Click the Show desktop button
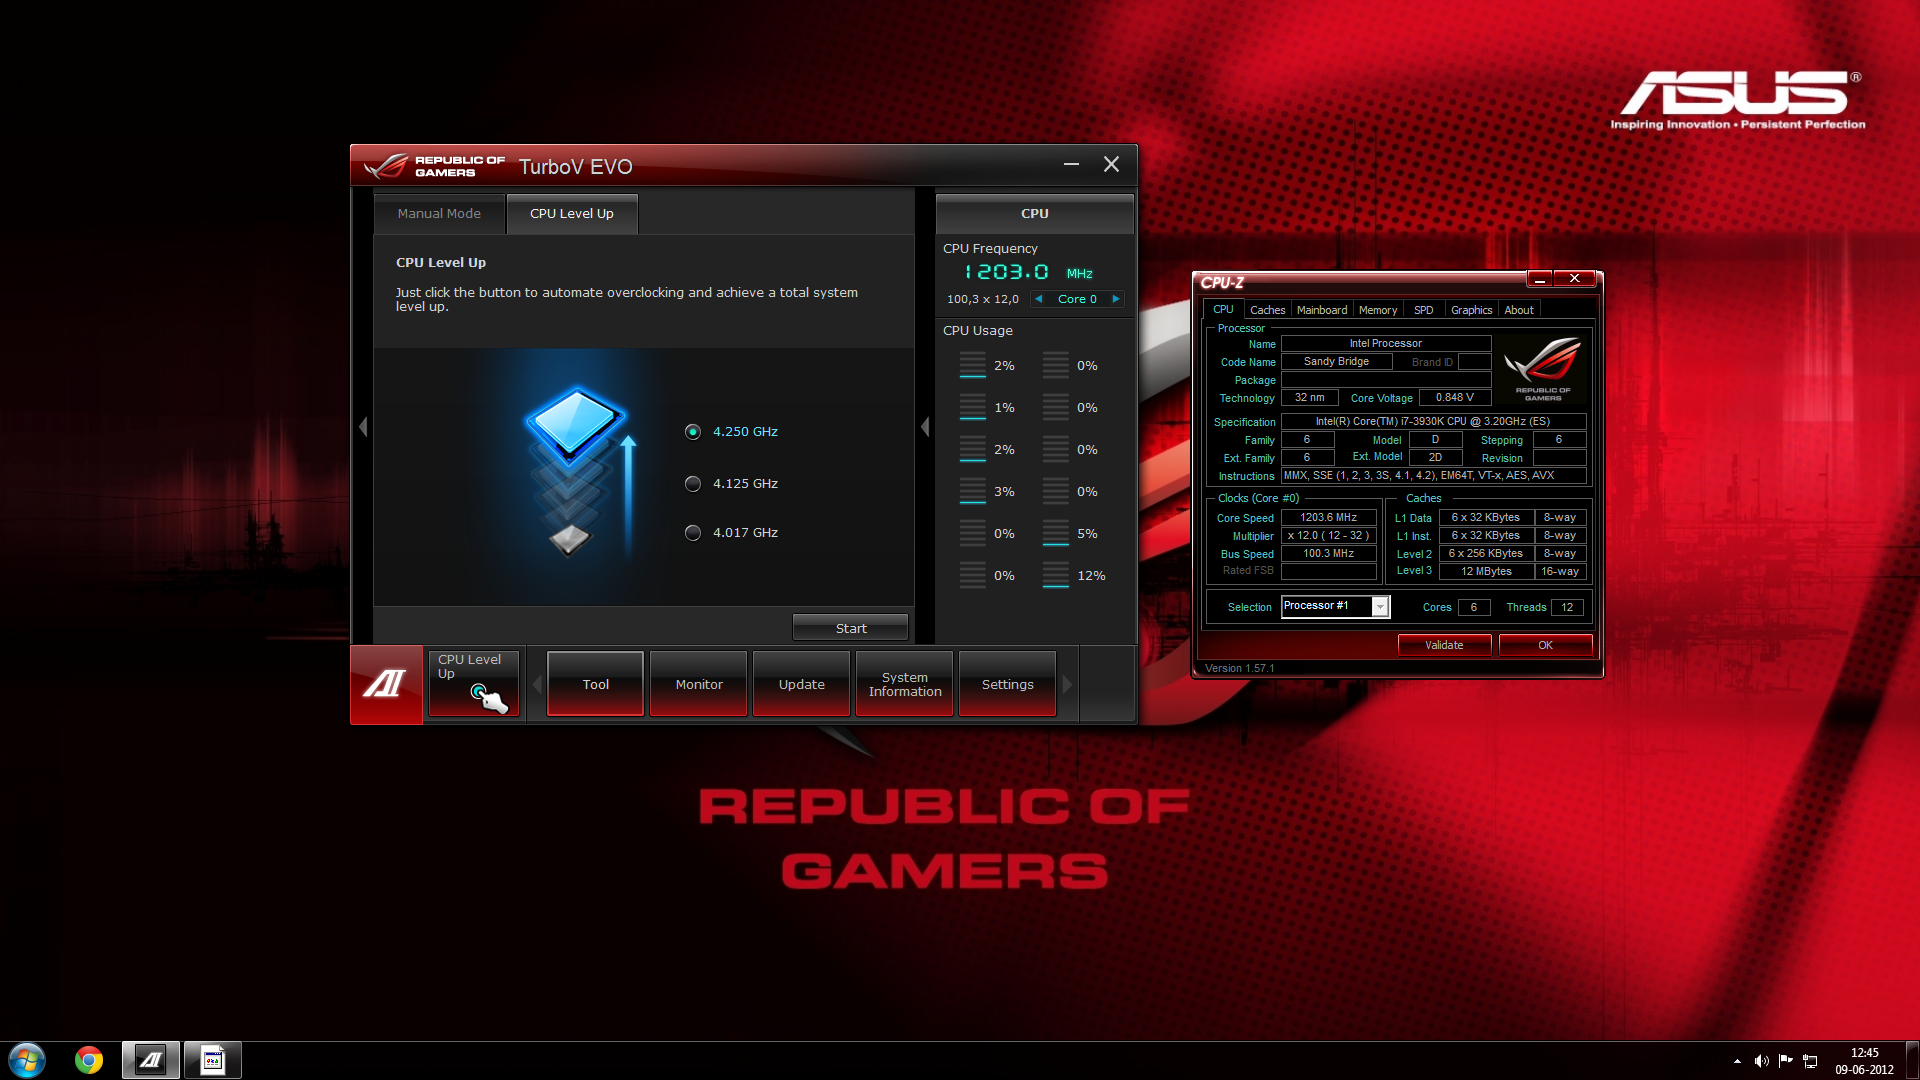1920x1080 pixels. 1912,1061
